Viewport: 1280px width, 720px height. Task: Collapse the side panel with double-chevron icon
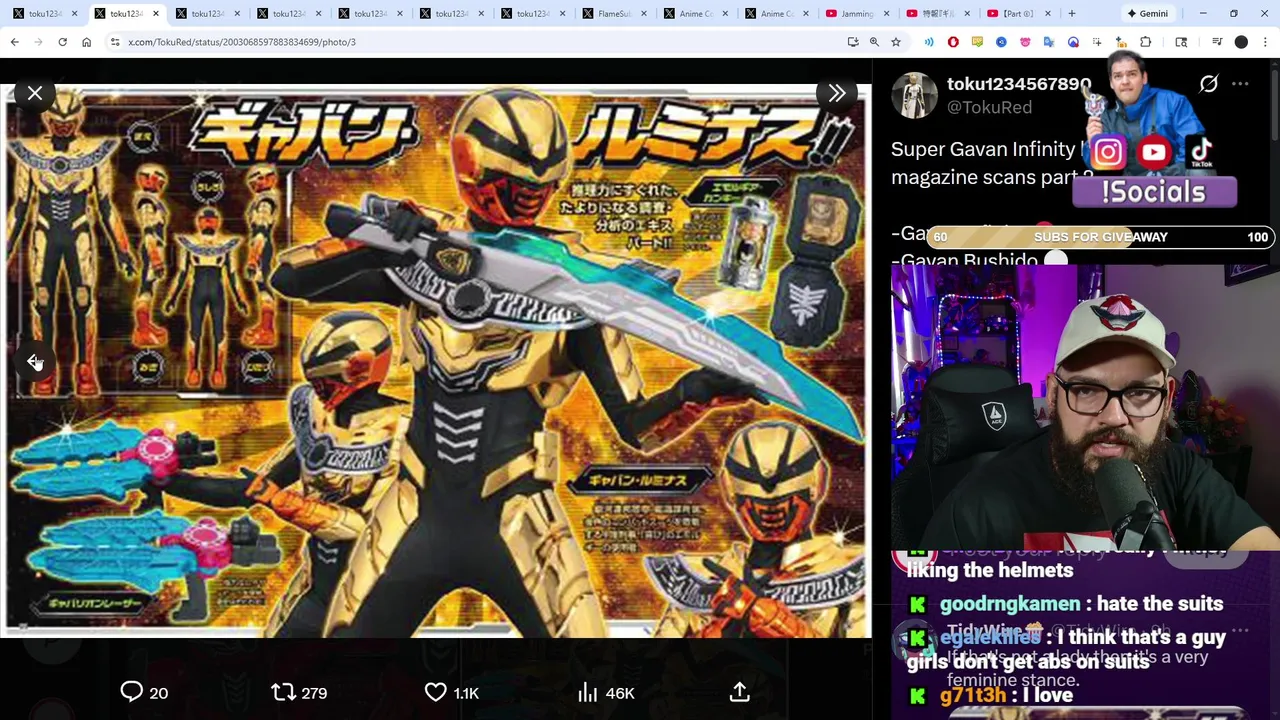[x=837, y=93]
